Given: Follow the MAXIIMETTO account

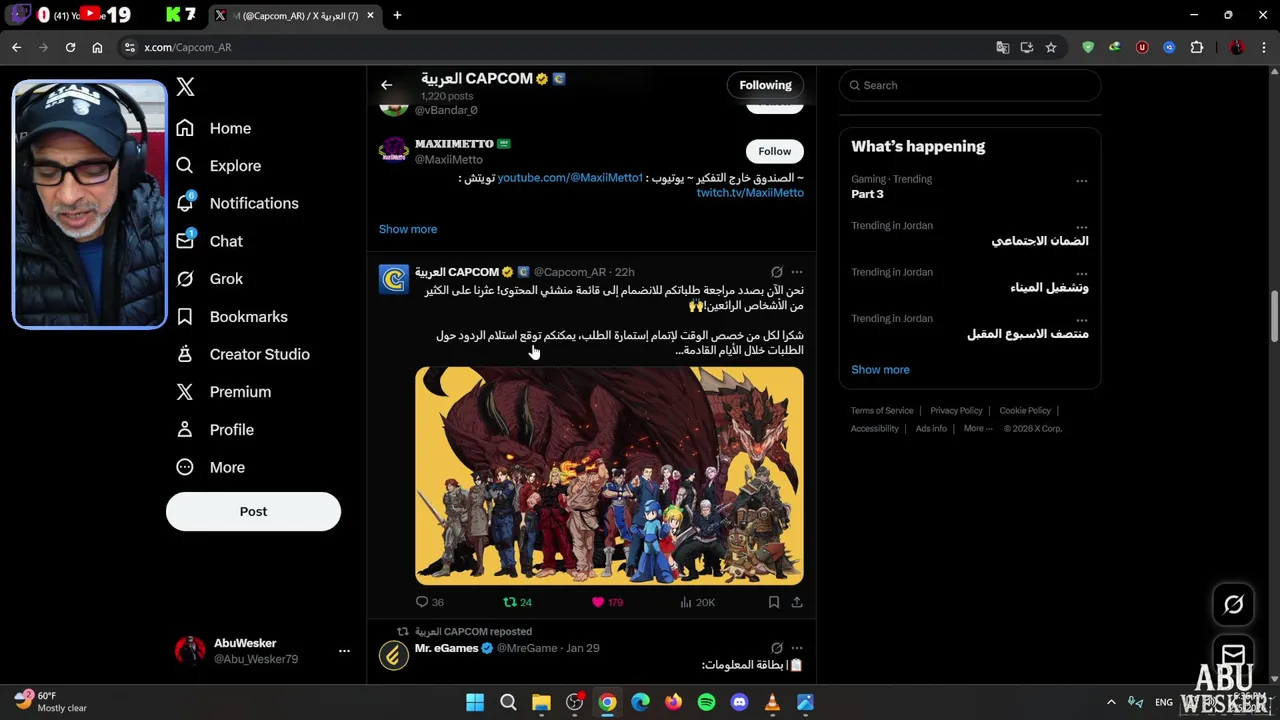Looking at the screenshot, I should (774, 151).
